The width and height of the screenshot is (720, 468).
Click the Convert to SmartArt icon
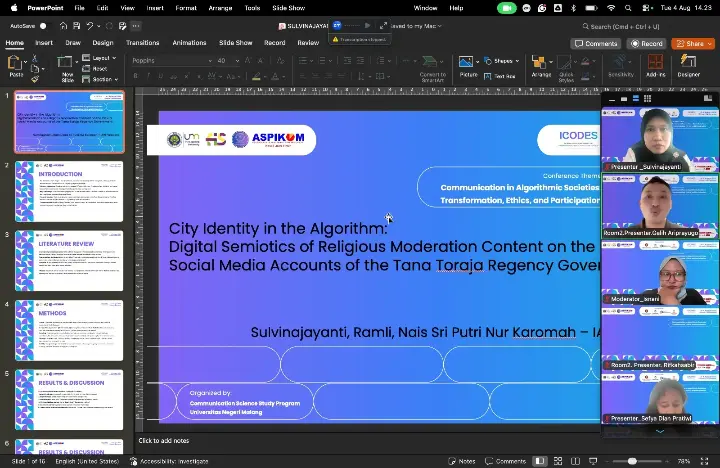click(x=430, y=63)
